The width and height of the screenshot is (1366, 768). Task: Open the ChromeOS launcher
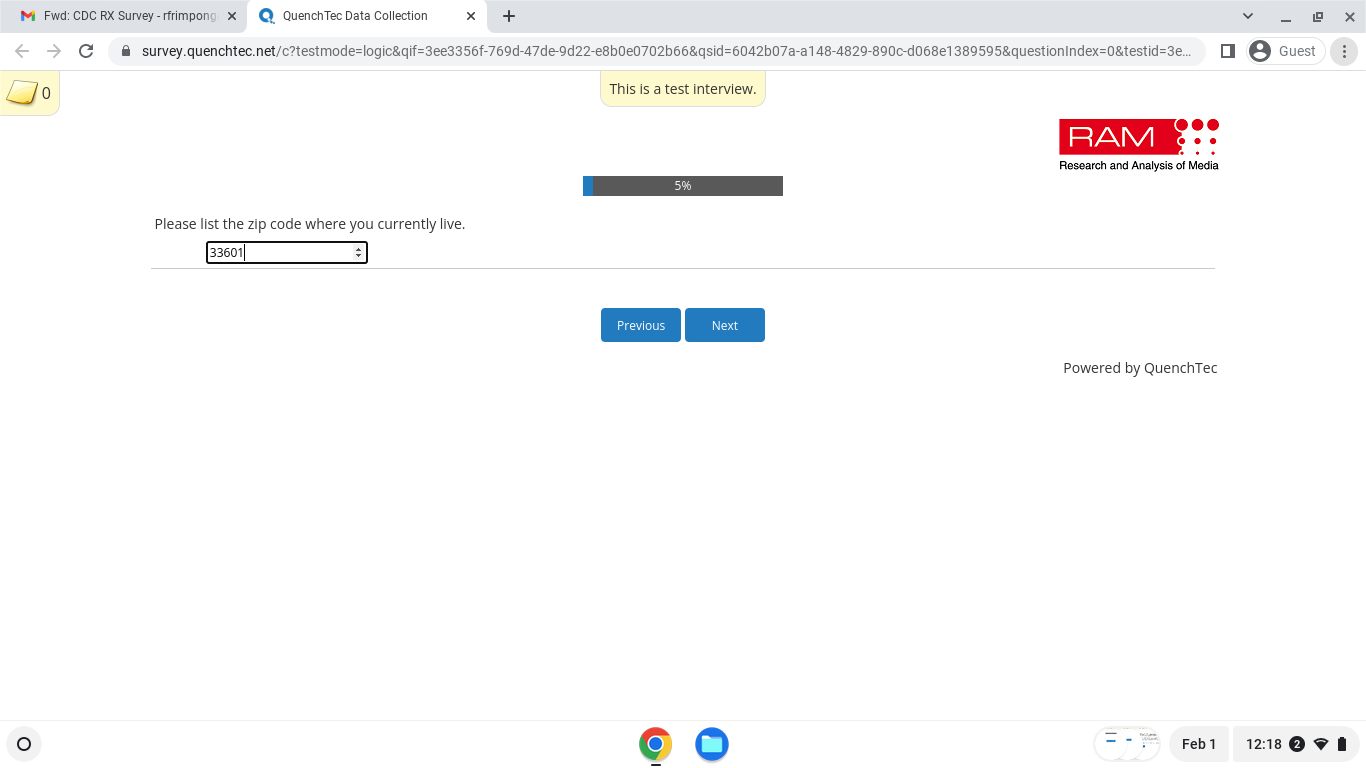(x=24, y=744)
